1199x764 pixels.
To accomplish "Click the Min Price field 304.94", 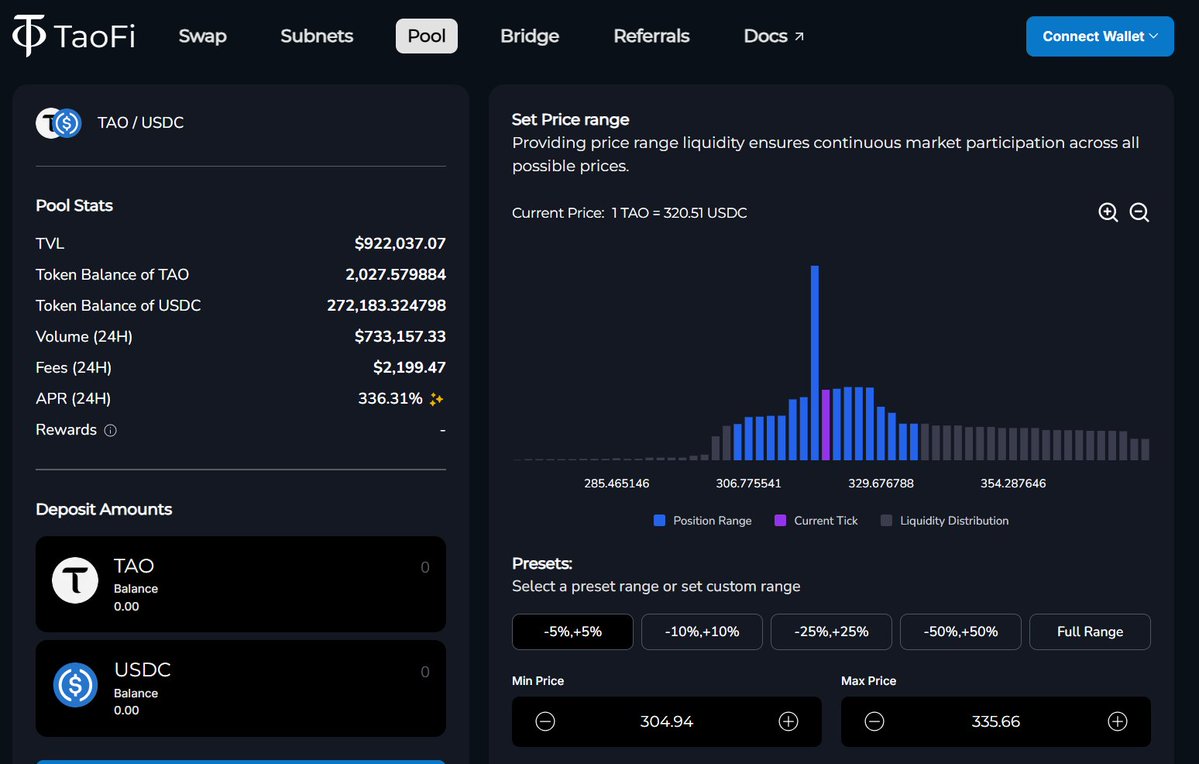I will tap(667, 721).
